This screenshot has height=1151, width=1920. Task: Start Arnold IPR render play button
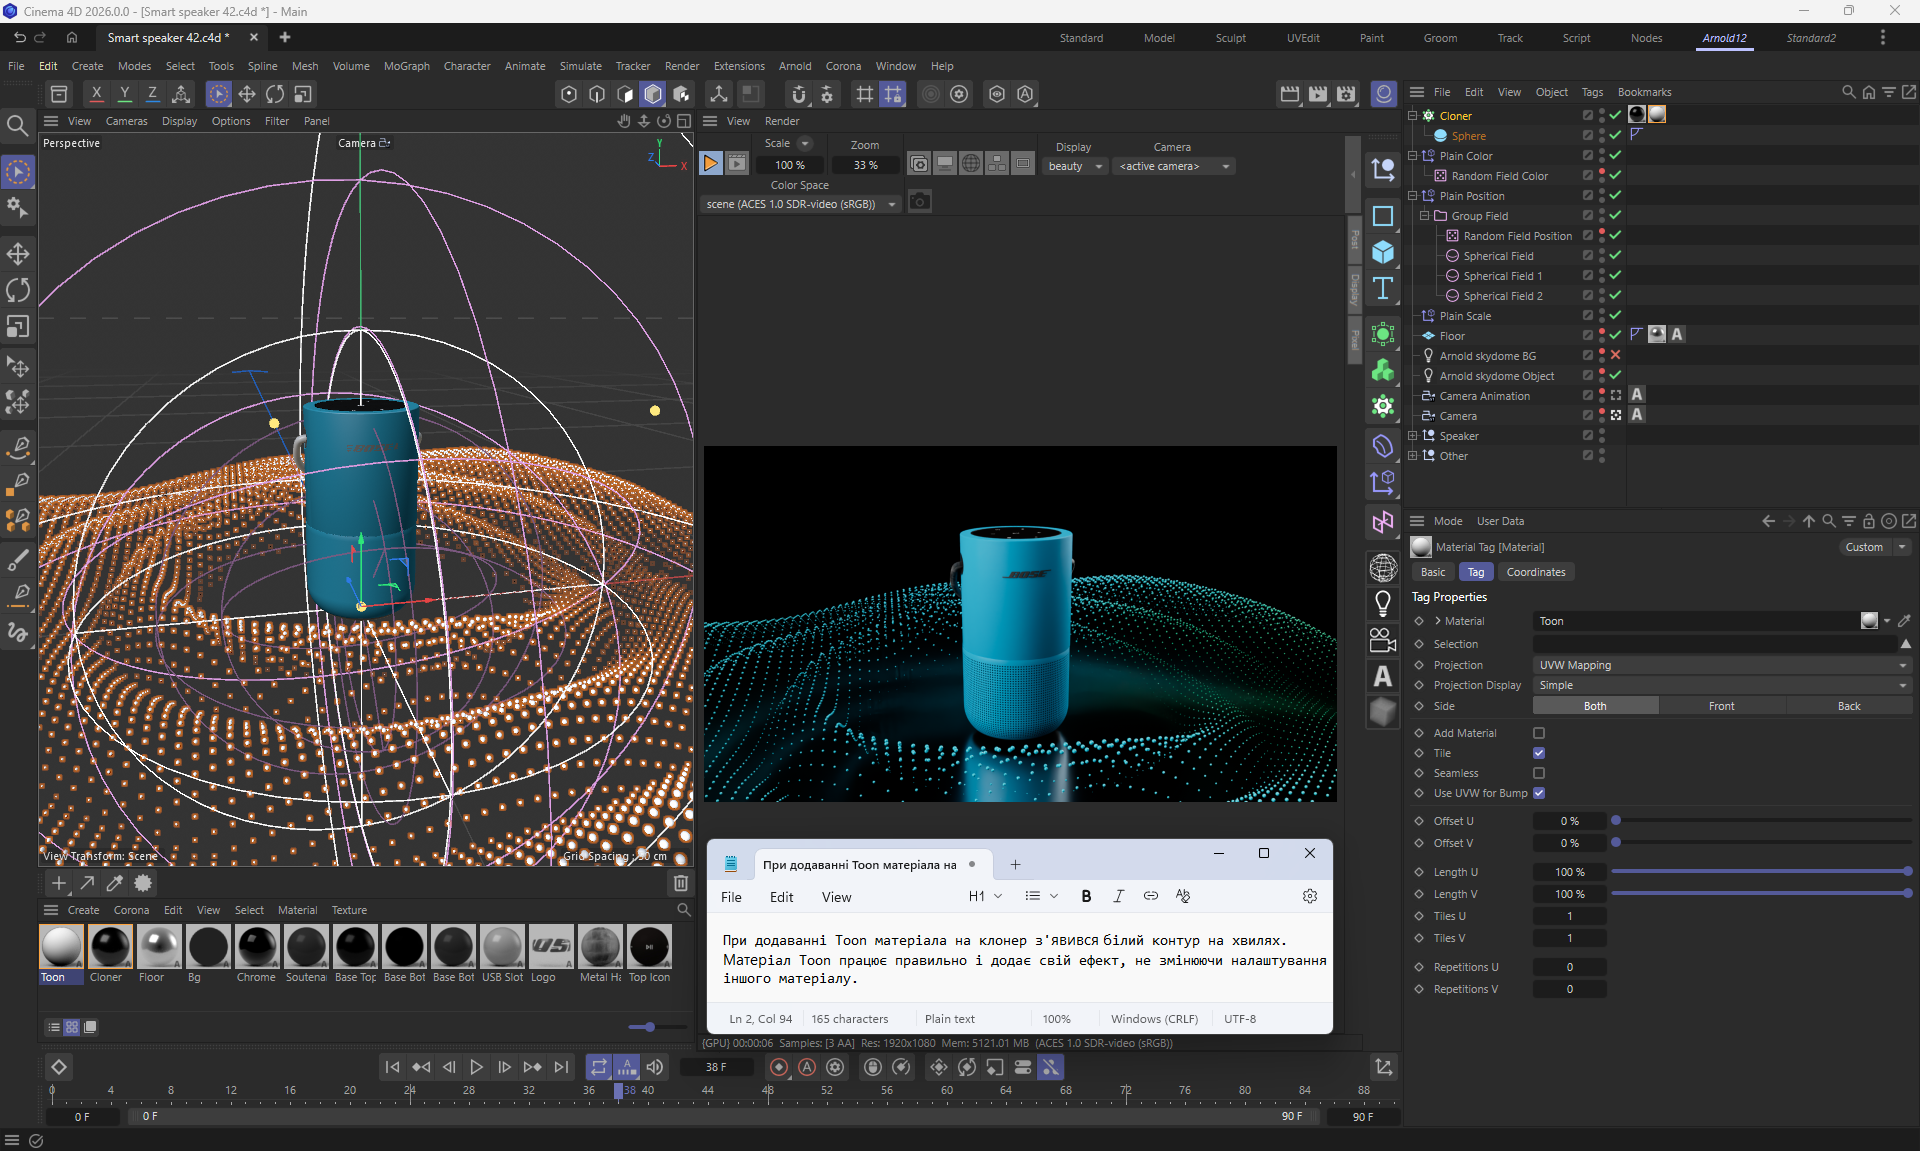click(x=710, y=164)
